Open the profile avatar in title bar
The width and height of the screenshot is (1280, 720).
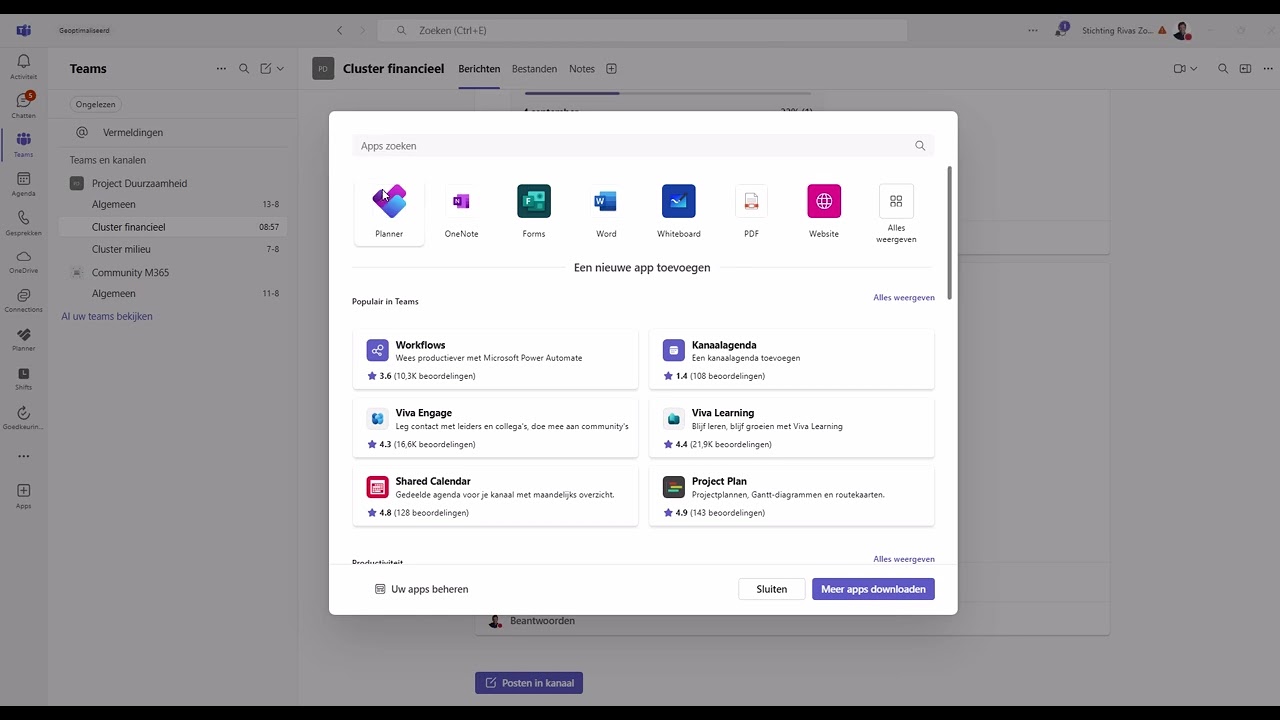click(x=1182, y=30)
